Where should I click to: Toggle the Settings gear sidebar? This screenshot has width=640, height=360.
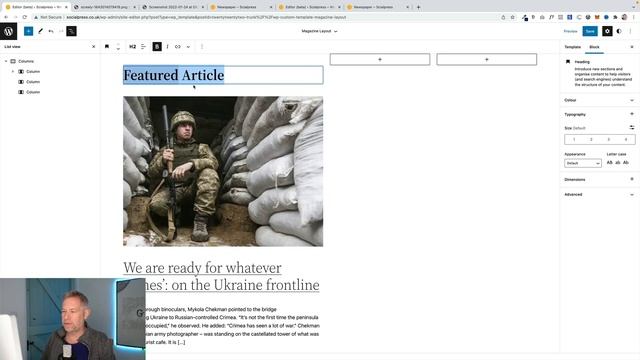coord(607,31)
